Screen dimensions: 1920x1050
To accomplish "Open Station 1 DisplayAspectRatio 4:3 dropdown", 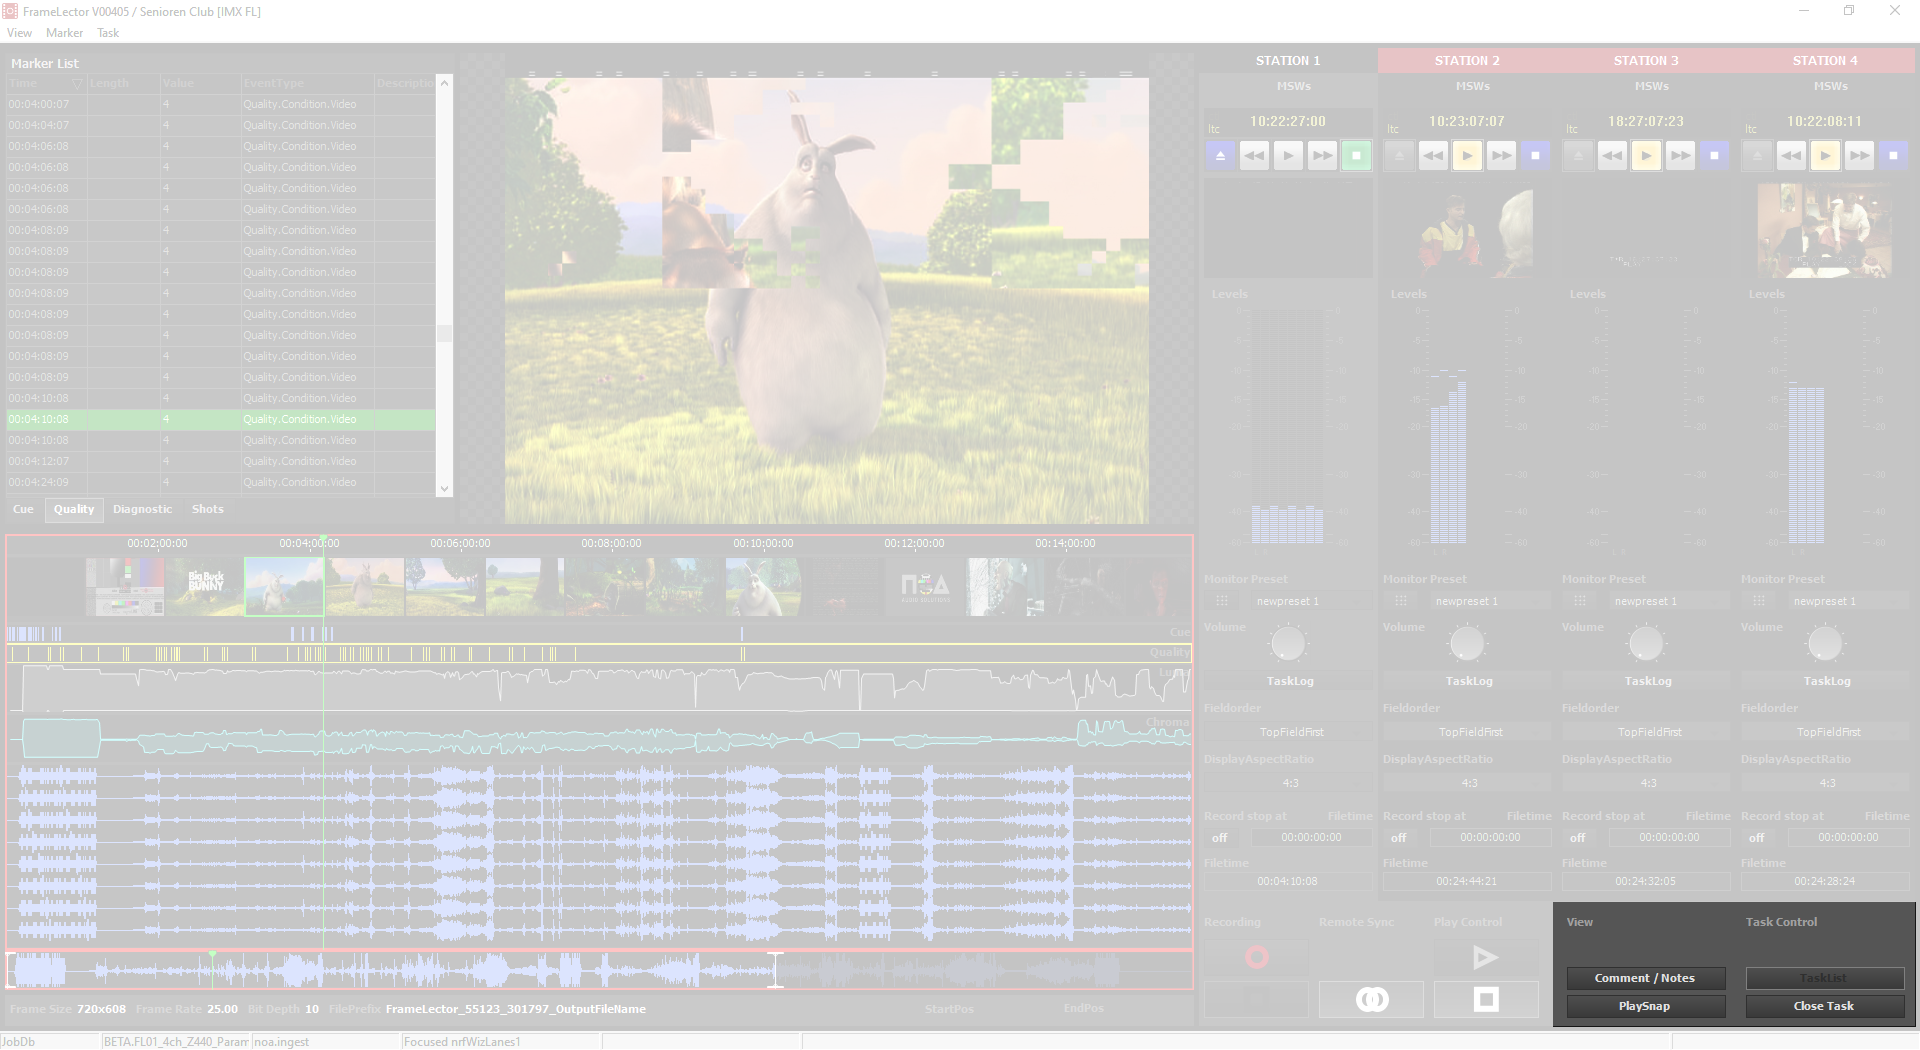I will (1288, 783).
